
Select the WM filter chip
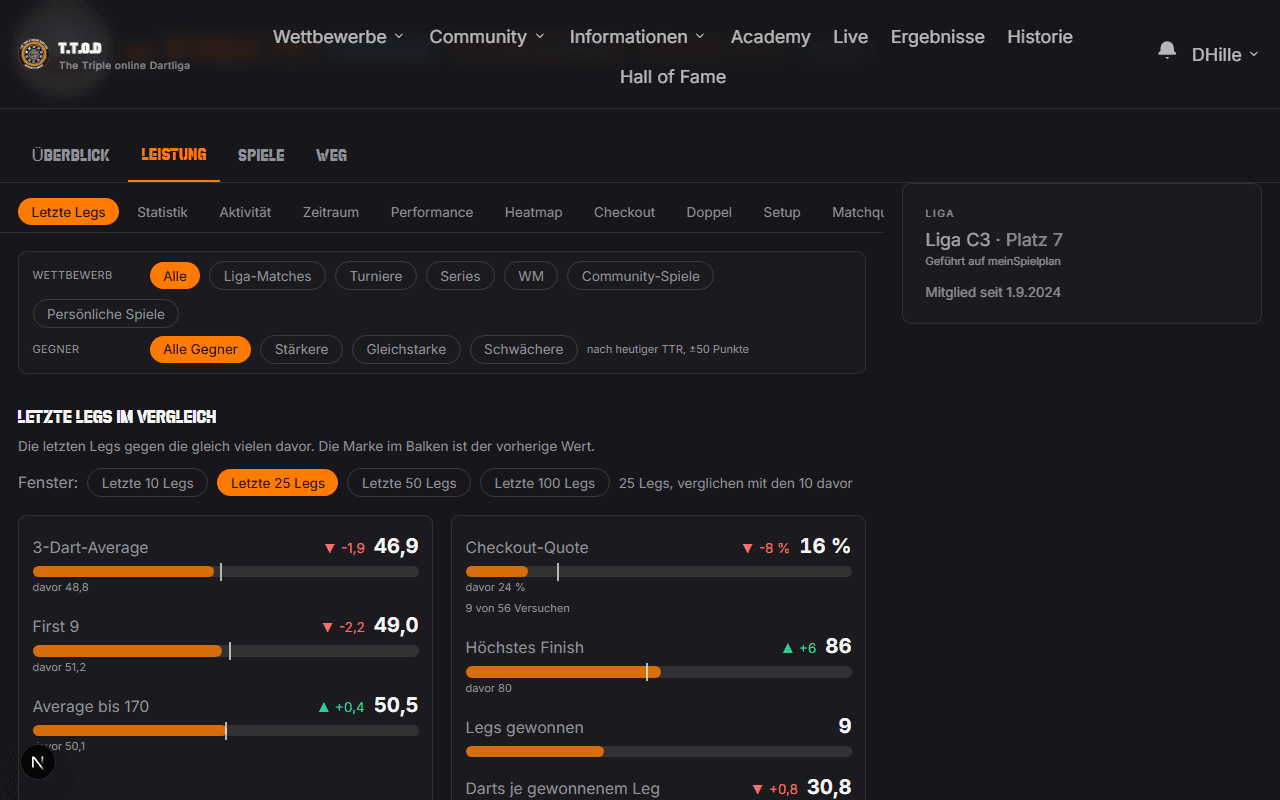coord(531,276)
